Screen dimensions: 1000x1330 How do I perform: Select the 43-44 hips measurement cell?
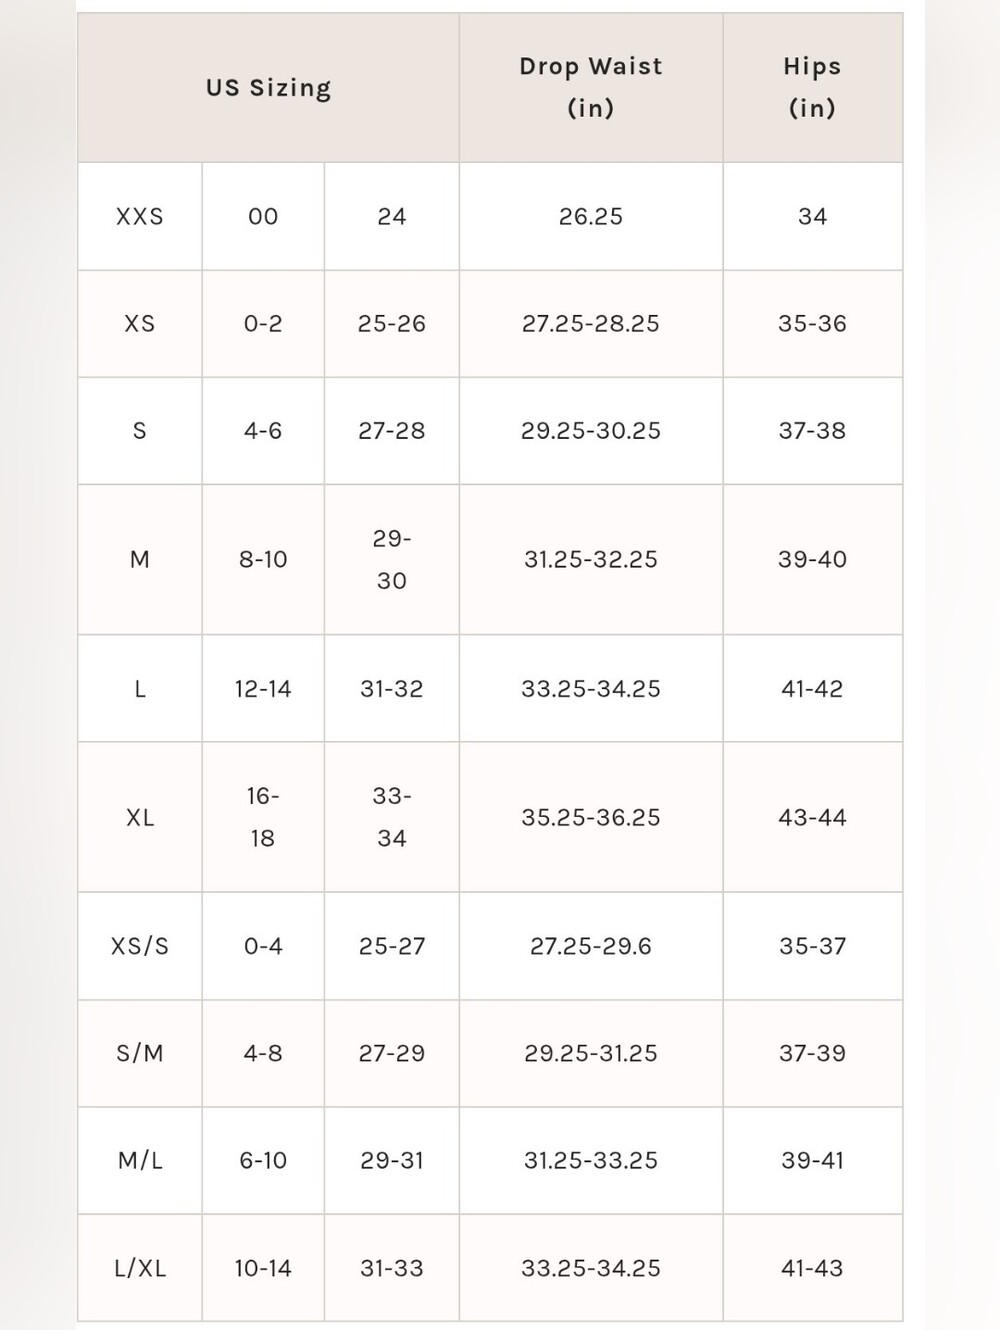click(812, 817)
